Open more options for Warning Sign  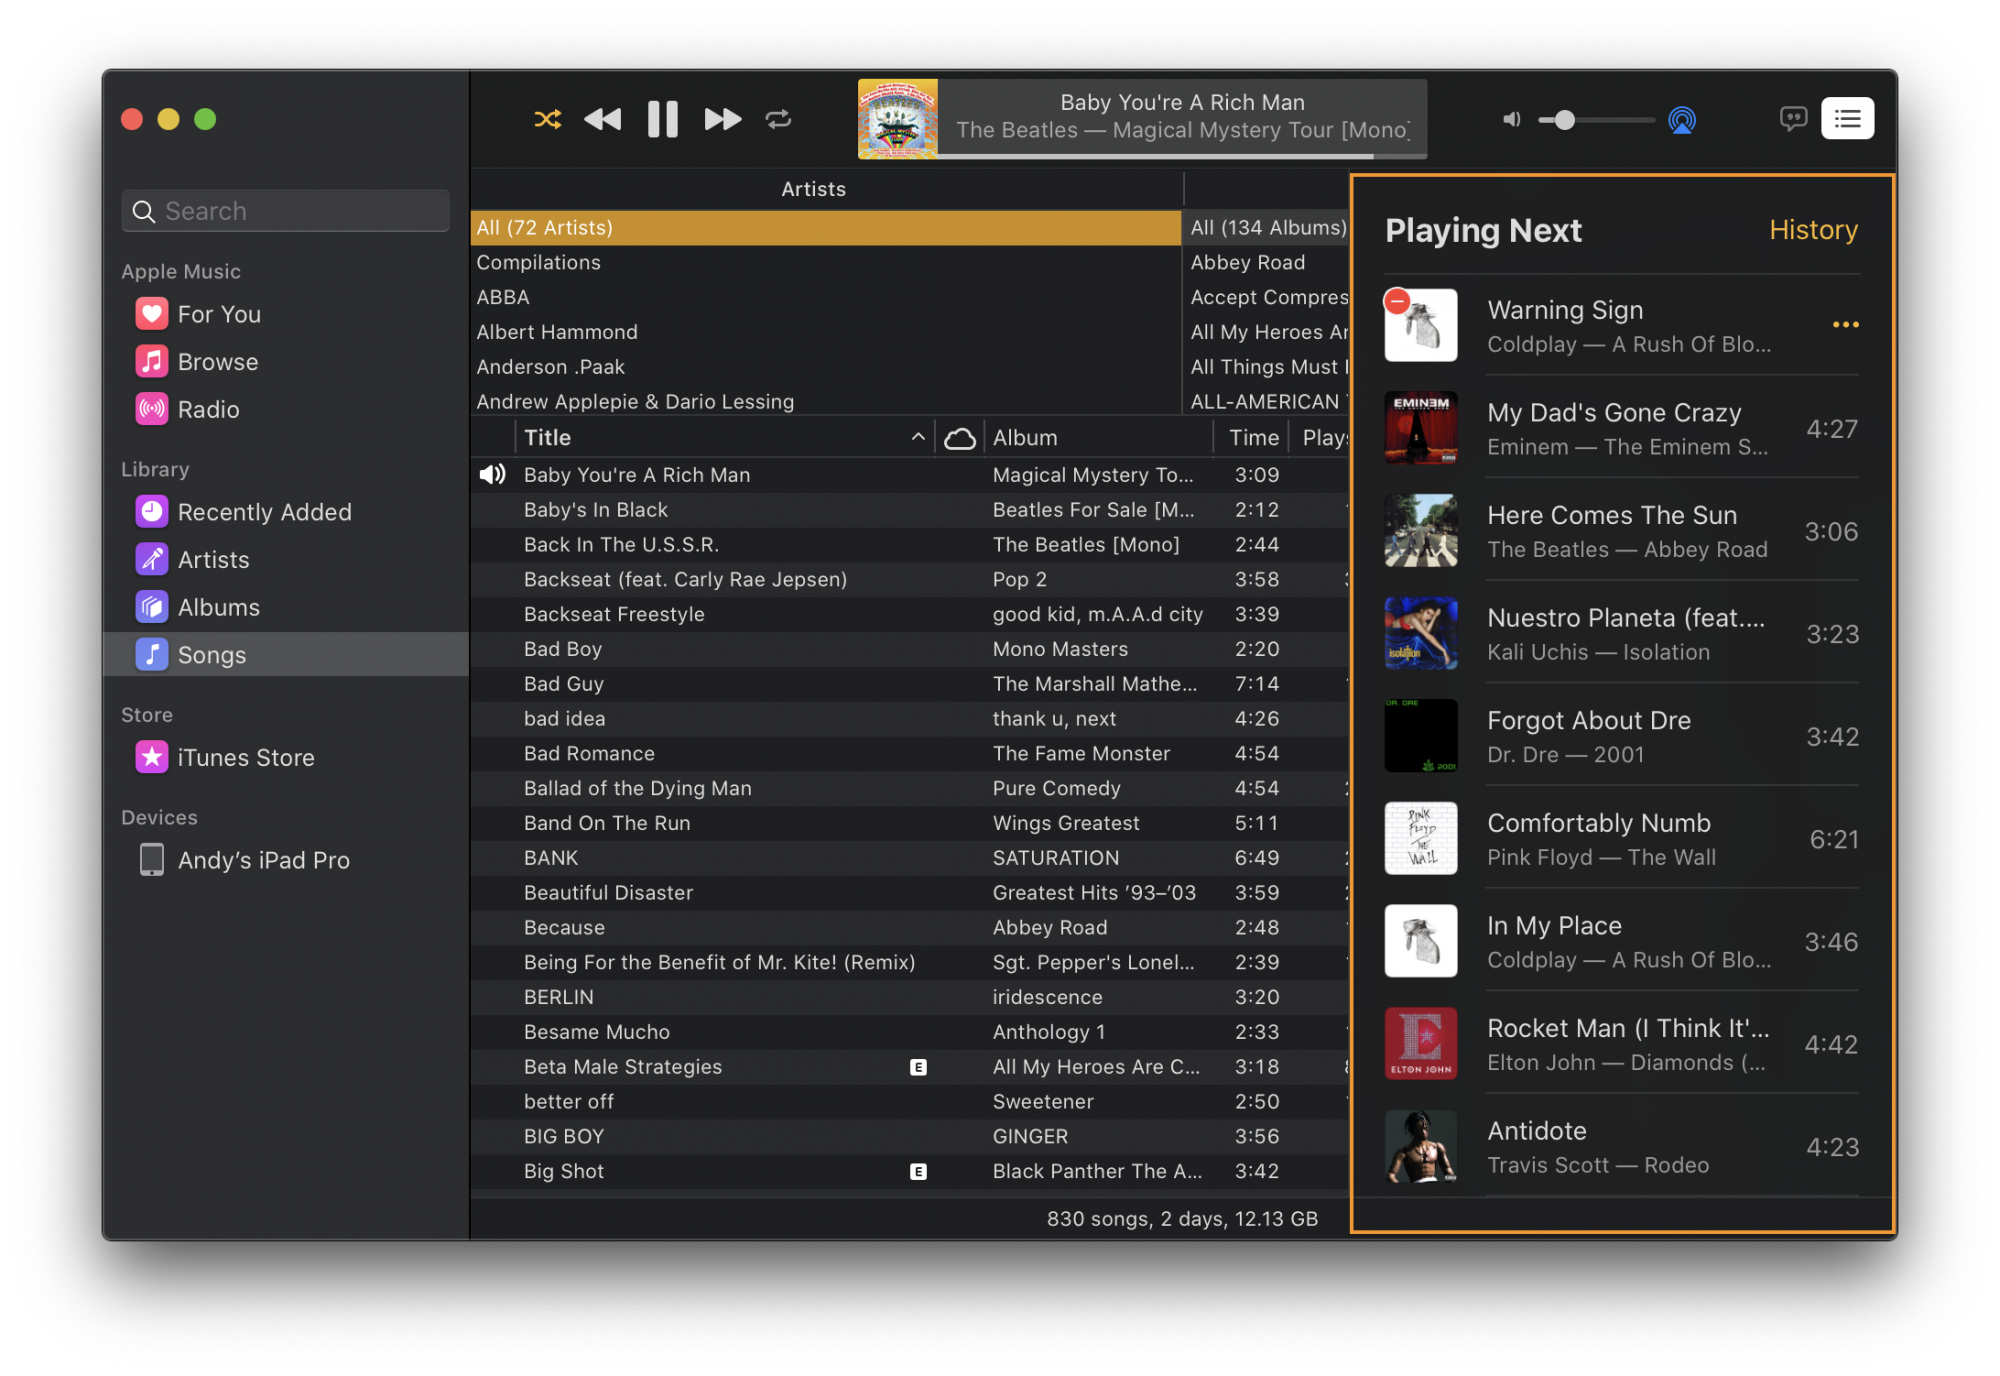[1845, 325]
